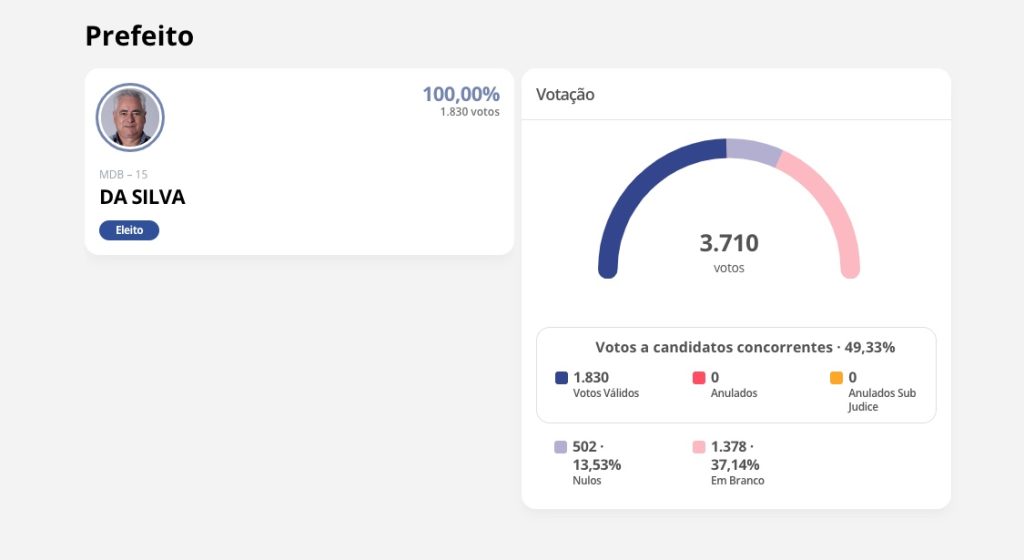Click the Nulos label text
This screenshot has width=1024, height=560.
coord(587,481)
